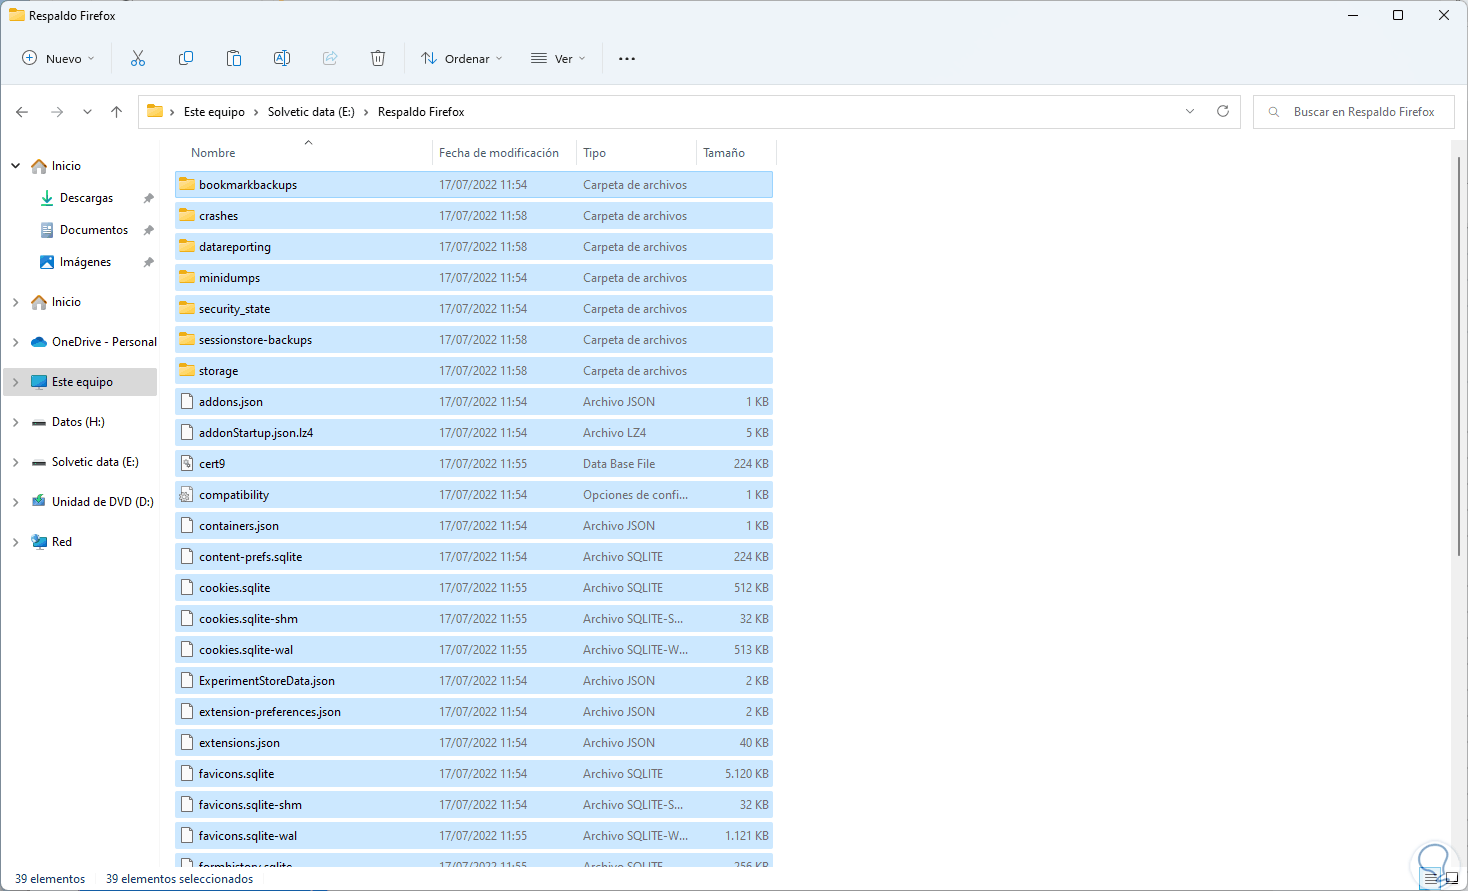Screen dimensions: 1468x891
Task: Expand the Red network node
Action: point(16,542)
